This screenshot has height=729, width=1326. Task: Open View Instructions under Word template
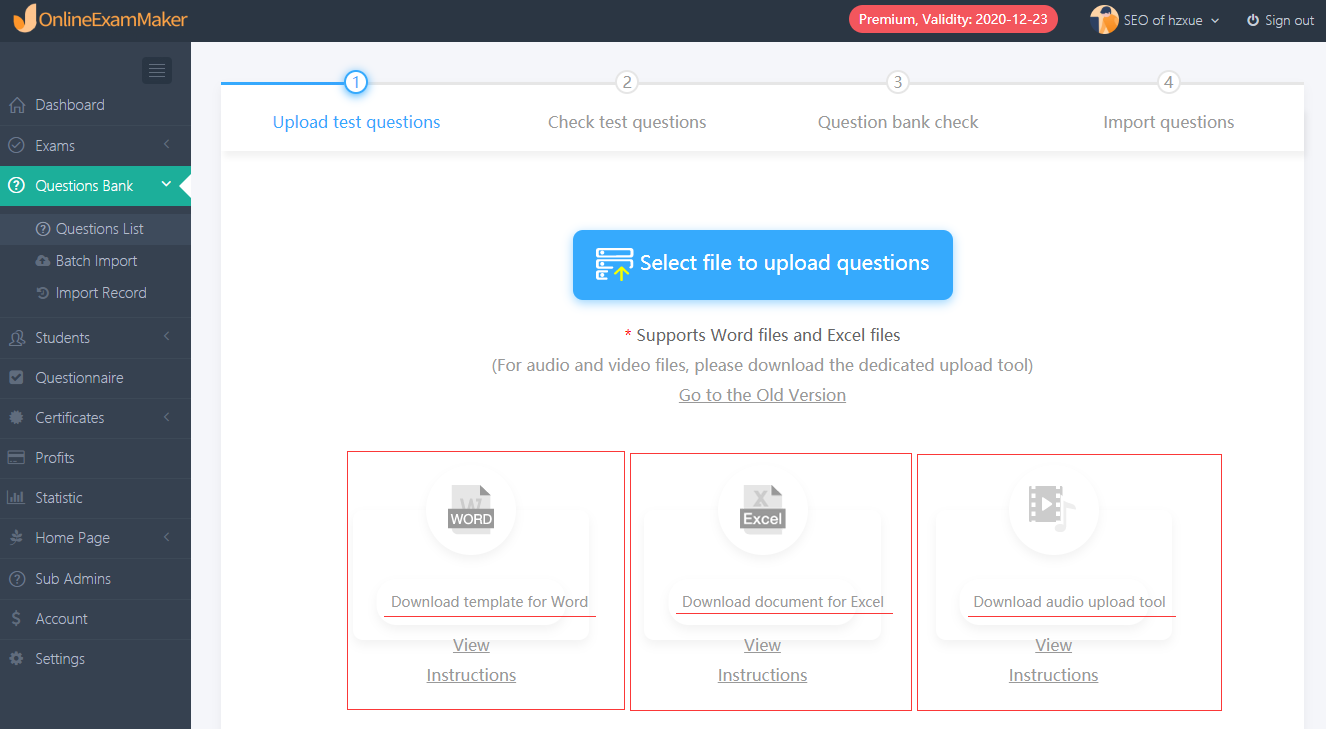pyautogui.click(x=471, y=660)
